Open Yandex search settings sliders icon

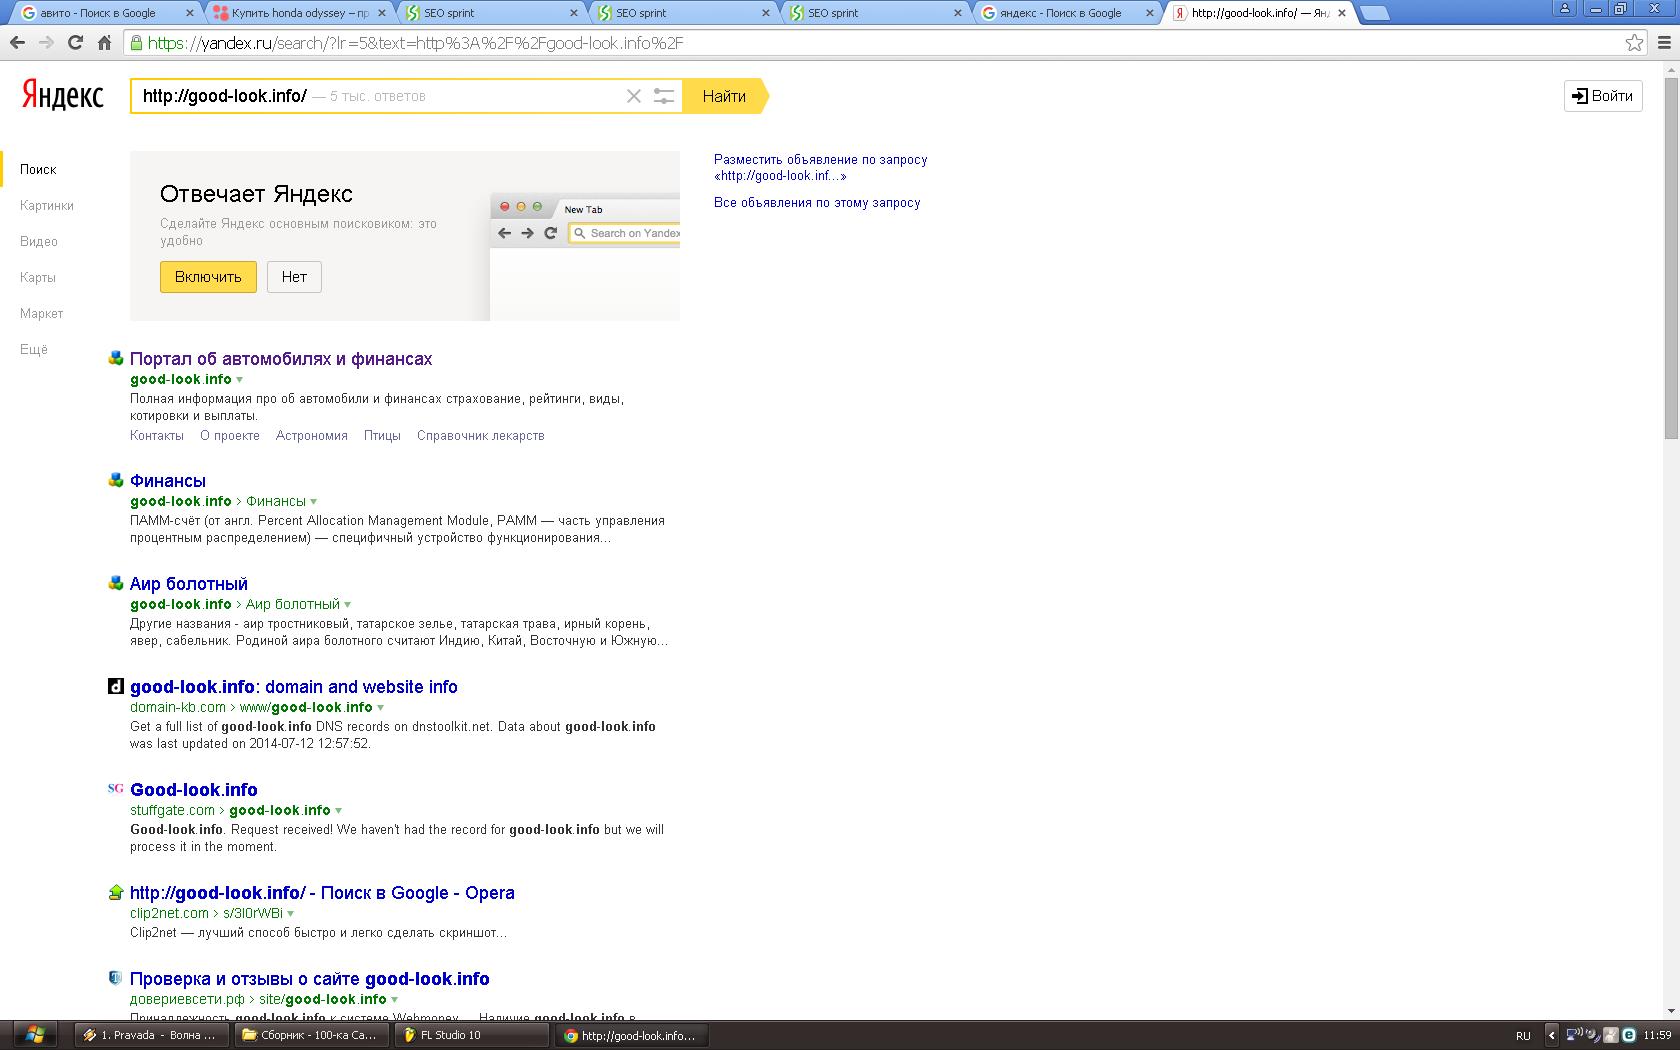664,96
